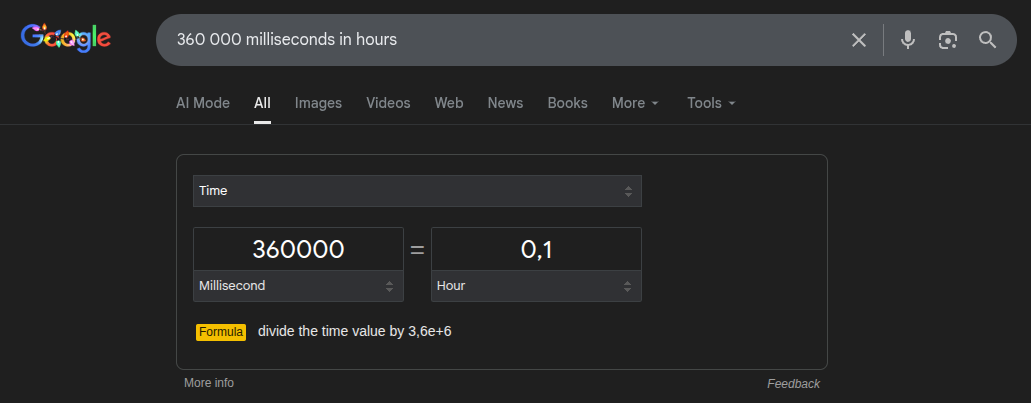Screen dimensions: 1031x403
Task: Click the magnifying glass search icon
Action: click(988, 40)
